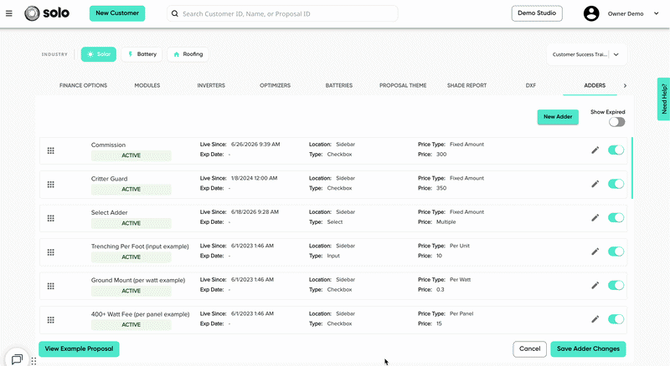Switch to the Inverters tab
This screenshot has width=670, height=366.
coord(211,85)
